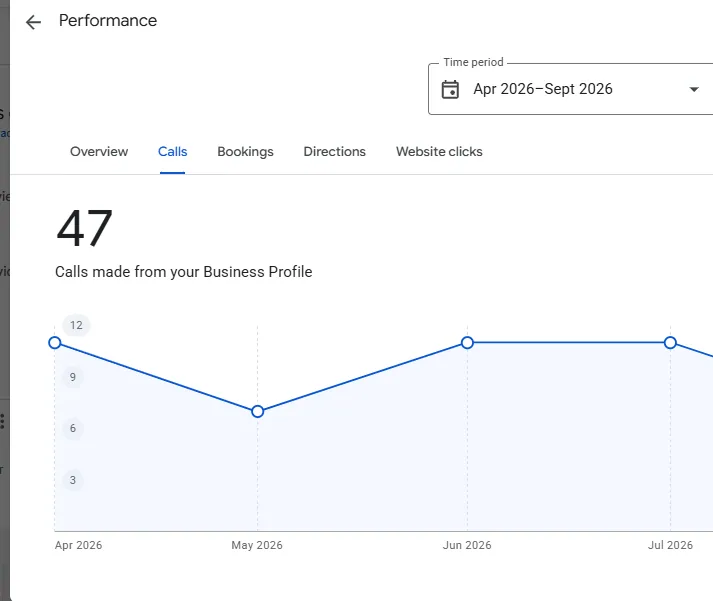The height and width of the screenshot is (601, 713).
Task: Click 'Calls made from your Business Profile' text
Action: pyautogui.click(x=184, y=272)
